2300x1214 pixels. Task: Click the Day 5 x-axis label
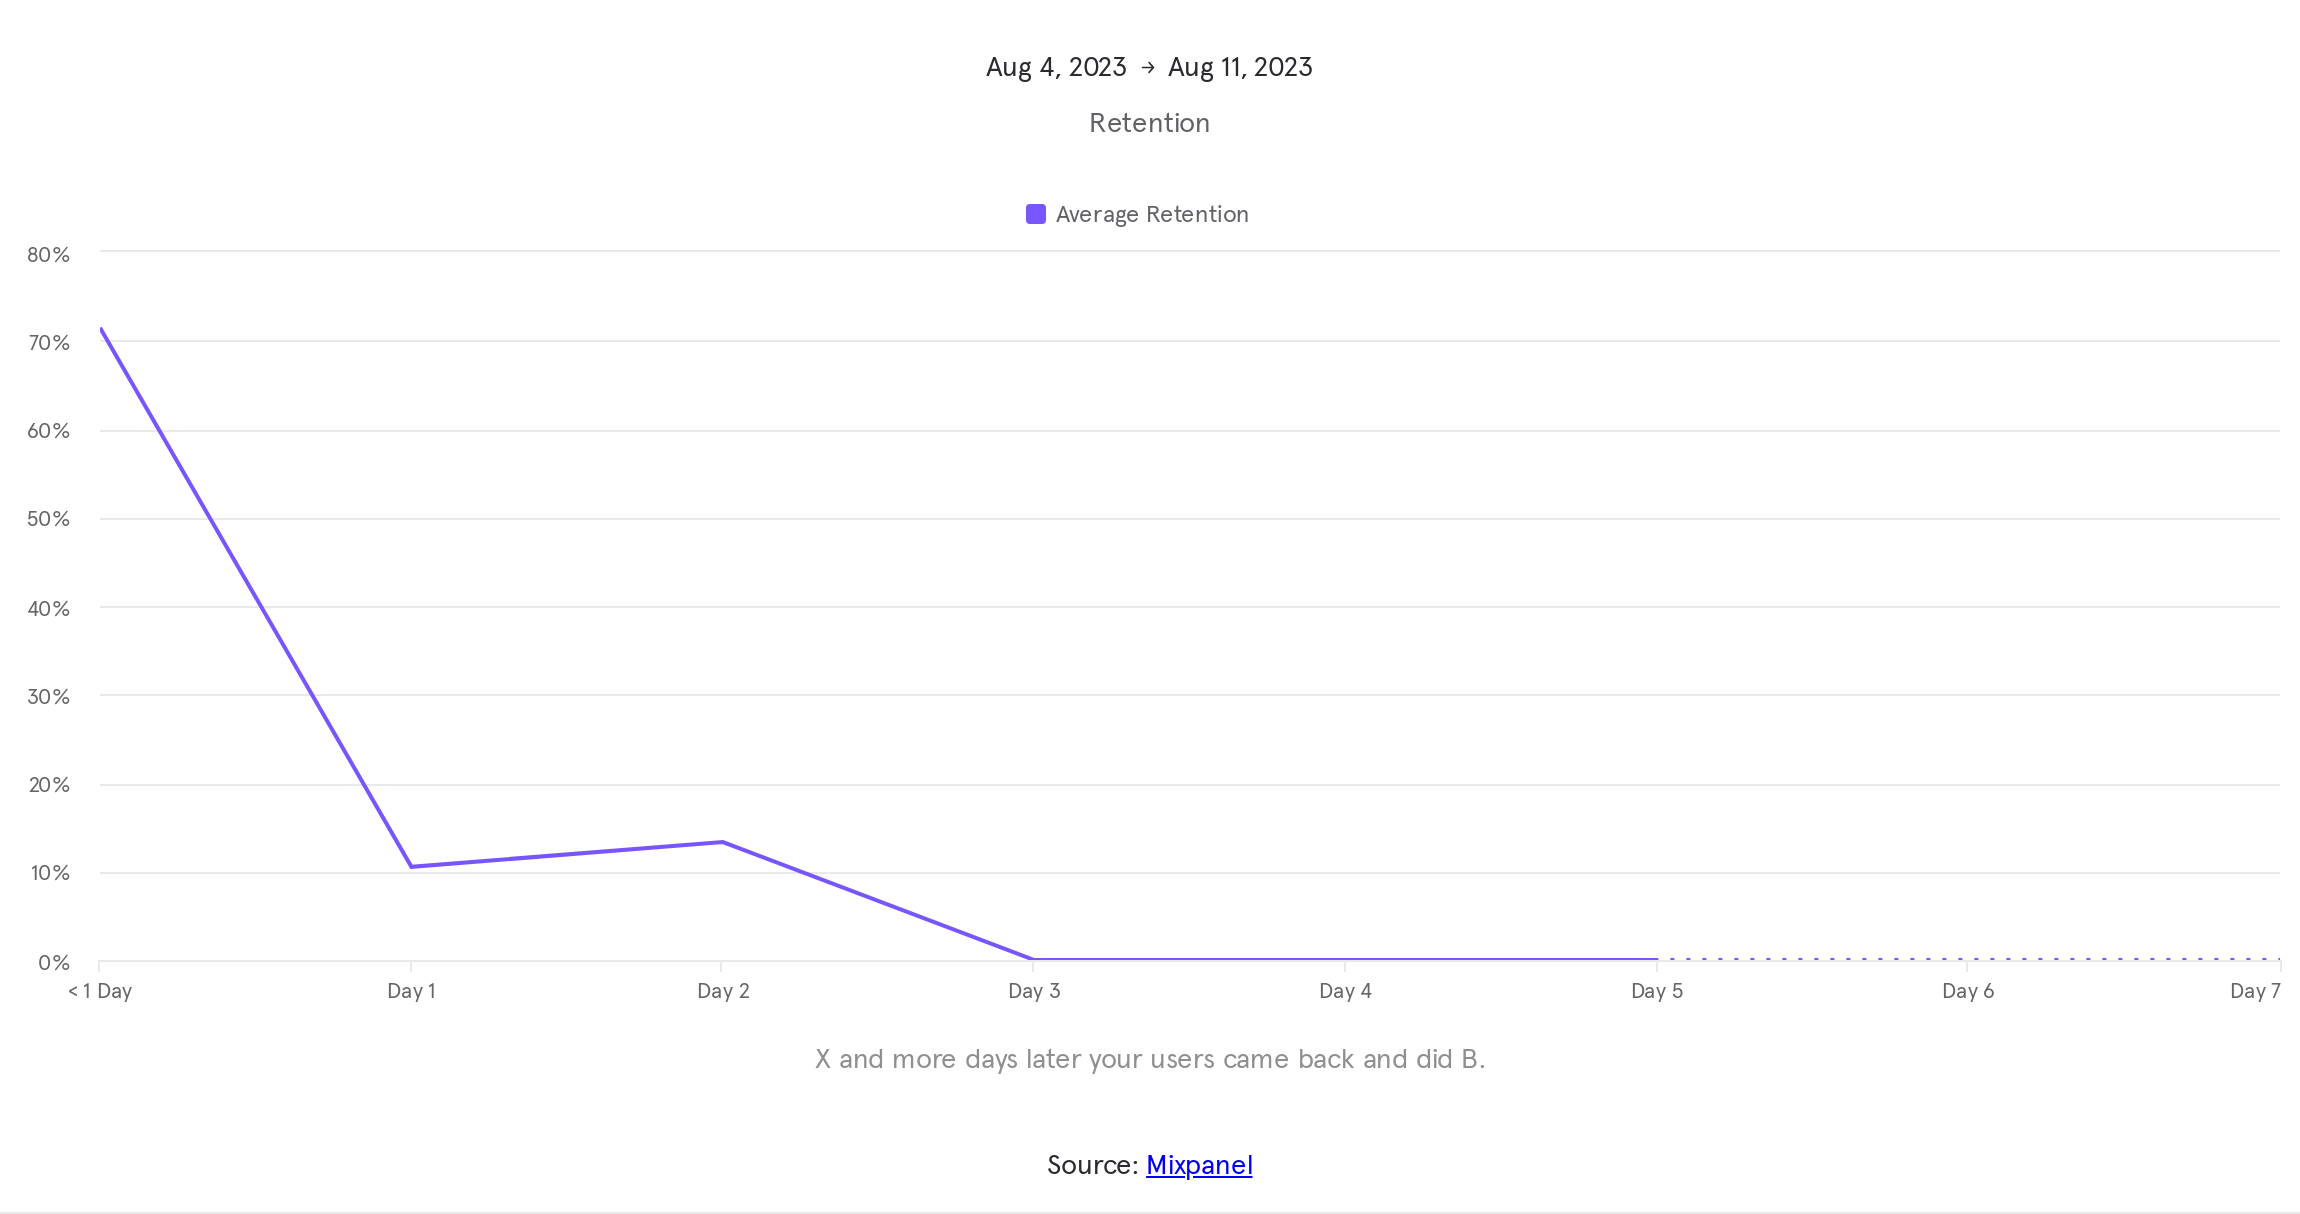click(1656, 991)
